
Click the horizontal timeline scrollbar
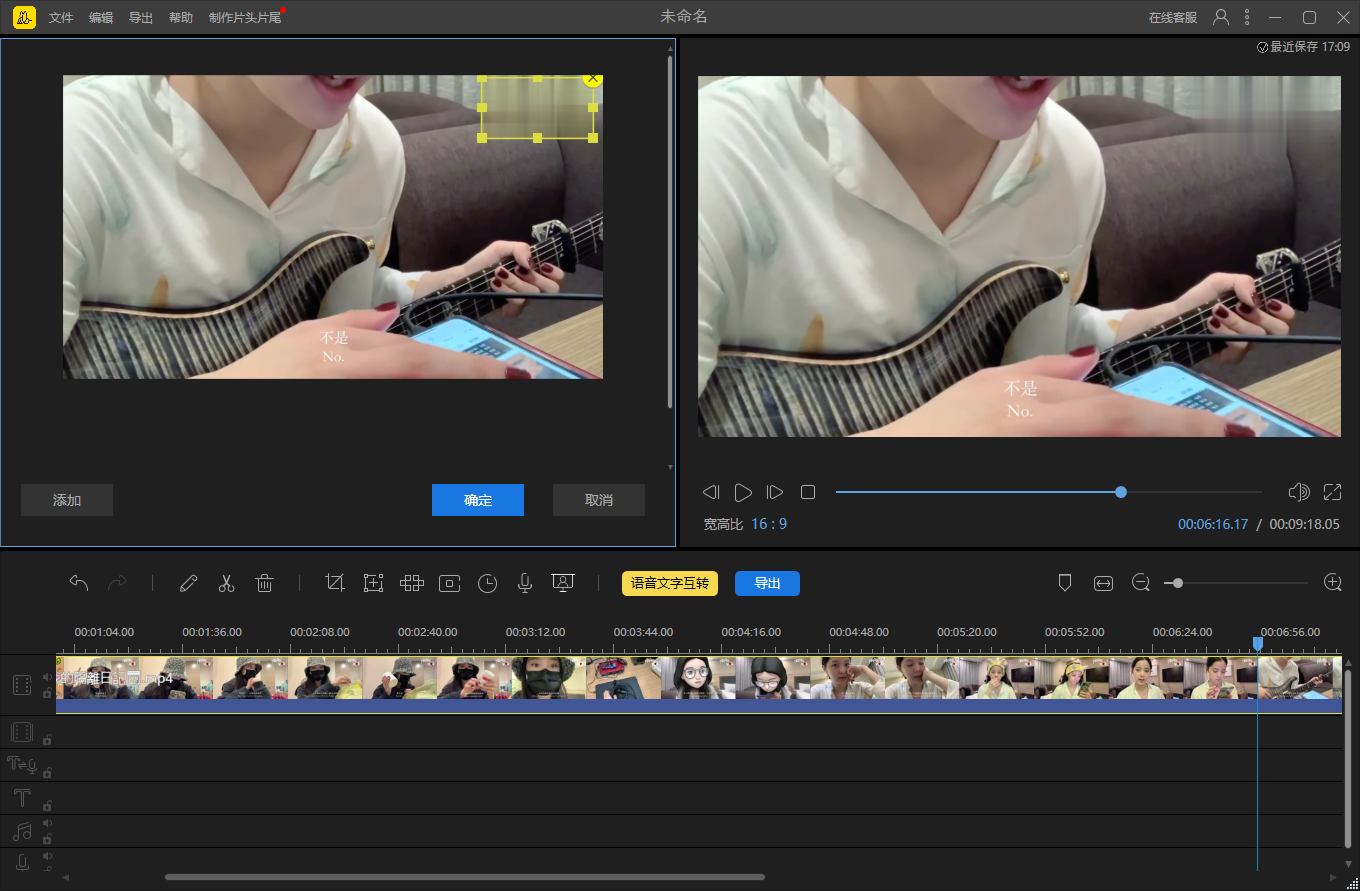465,877
